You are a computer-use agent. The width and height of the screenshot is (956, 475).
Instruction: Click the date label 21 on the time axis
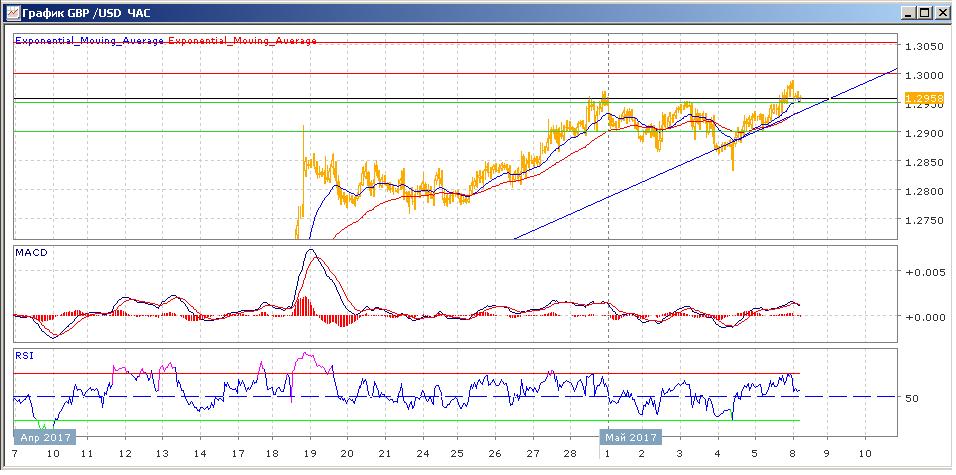[x=385, y=454]
